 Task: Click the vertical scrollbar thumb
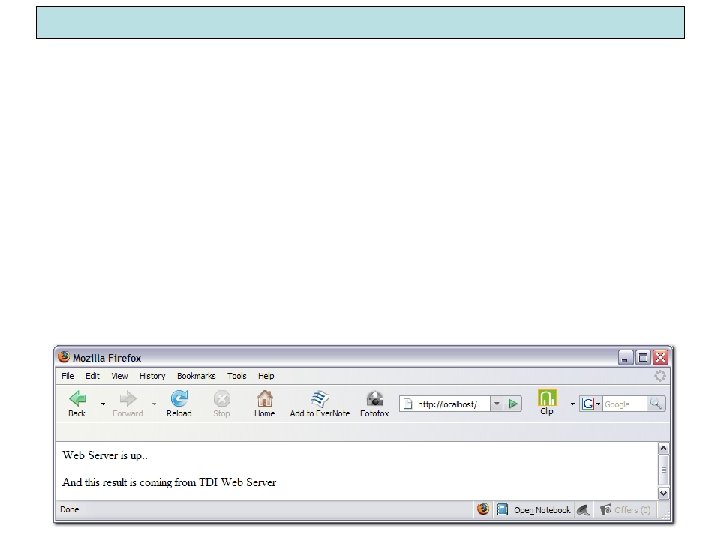coord(664,470)
